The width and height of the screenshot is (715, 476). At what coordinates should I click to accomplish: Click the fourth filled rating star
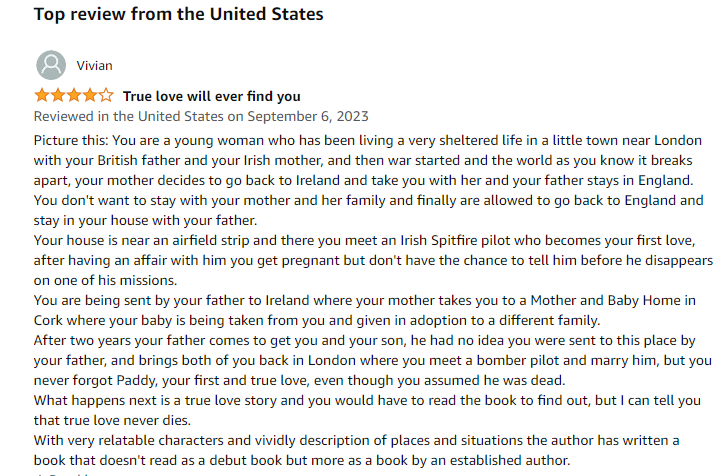click(89, 96)
